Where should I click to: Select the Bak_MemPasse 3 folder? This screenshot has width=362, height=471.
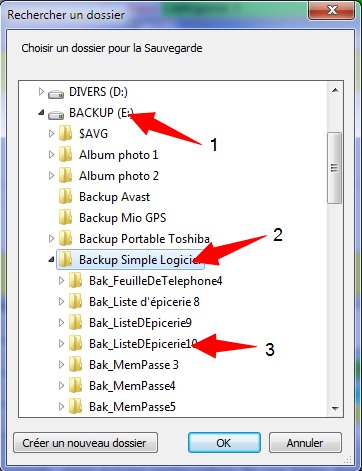point(134,365)
